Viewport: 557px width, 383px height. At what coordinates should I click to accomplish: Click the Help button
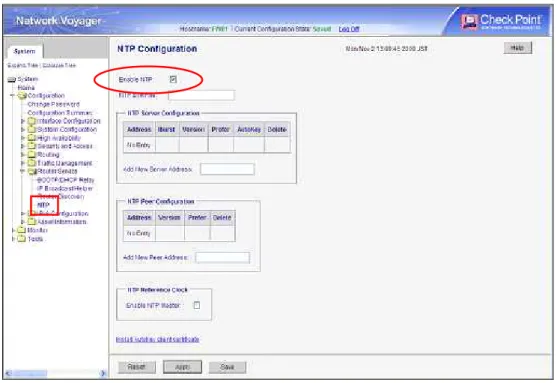click(x=518, y=48)
